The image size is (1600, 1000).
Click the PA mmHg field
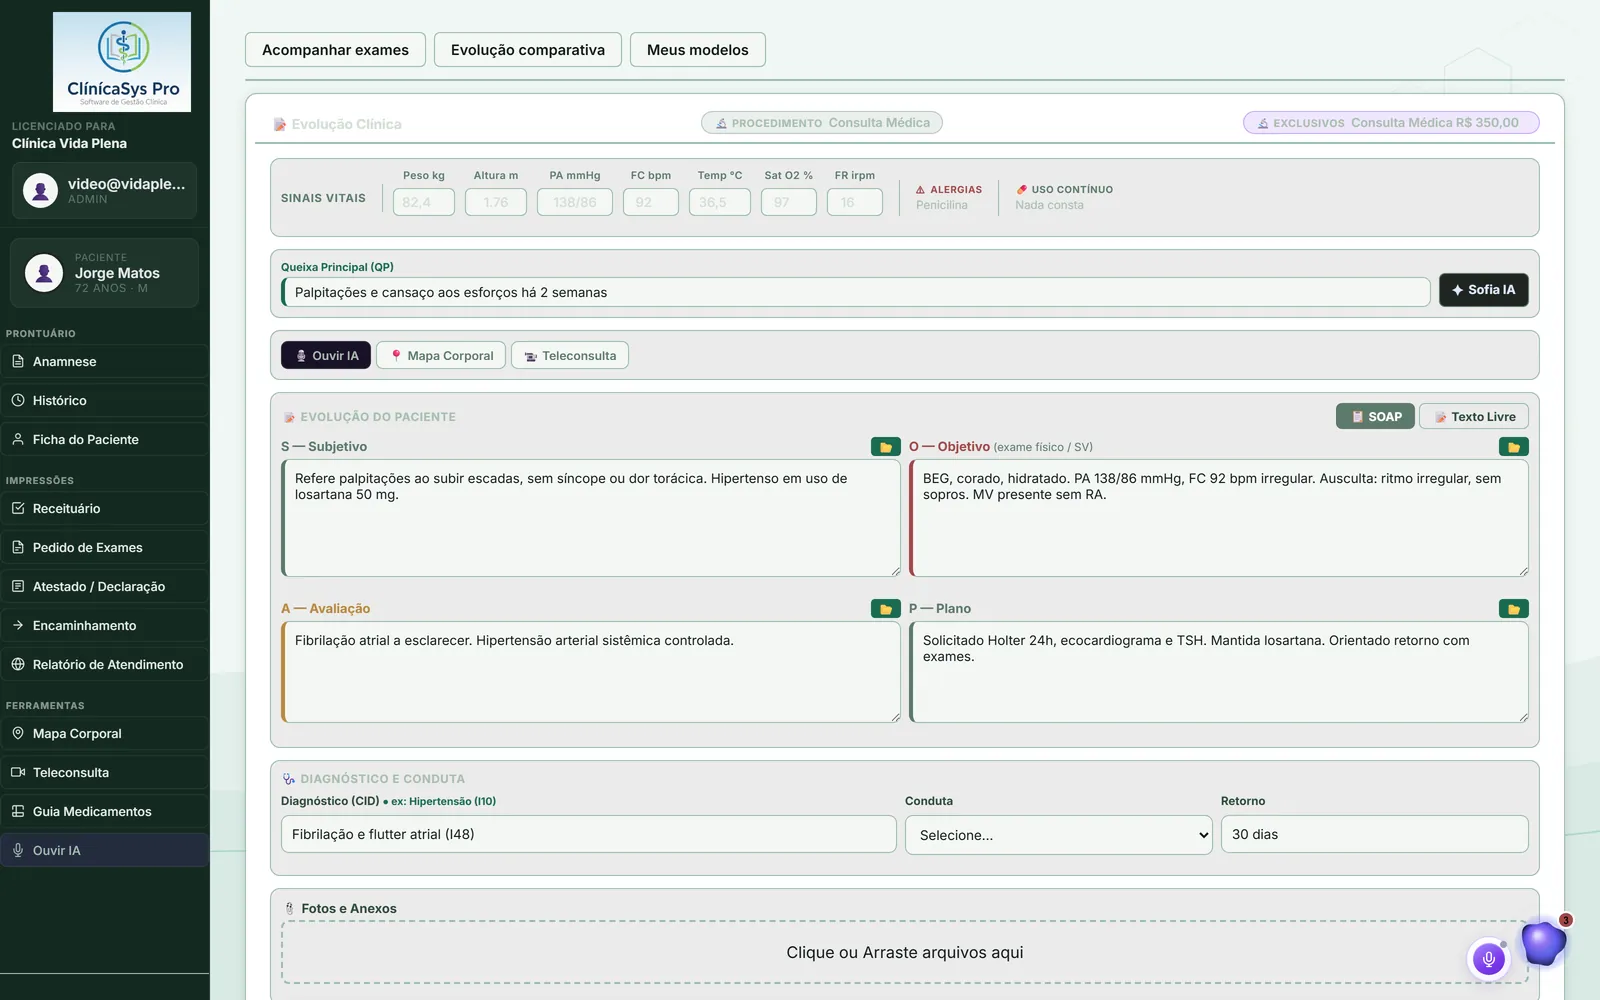click(575, 202)
